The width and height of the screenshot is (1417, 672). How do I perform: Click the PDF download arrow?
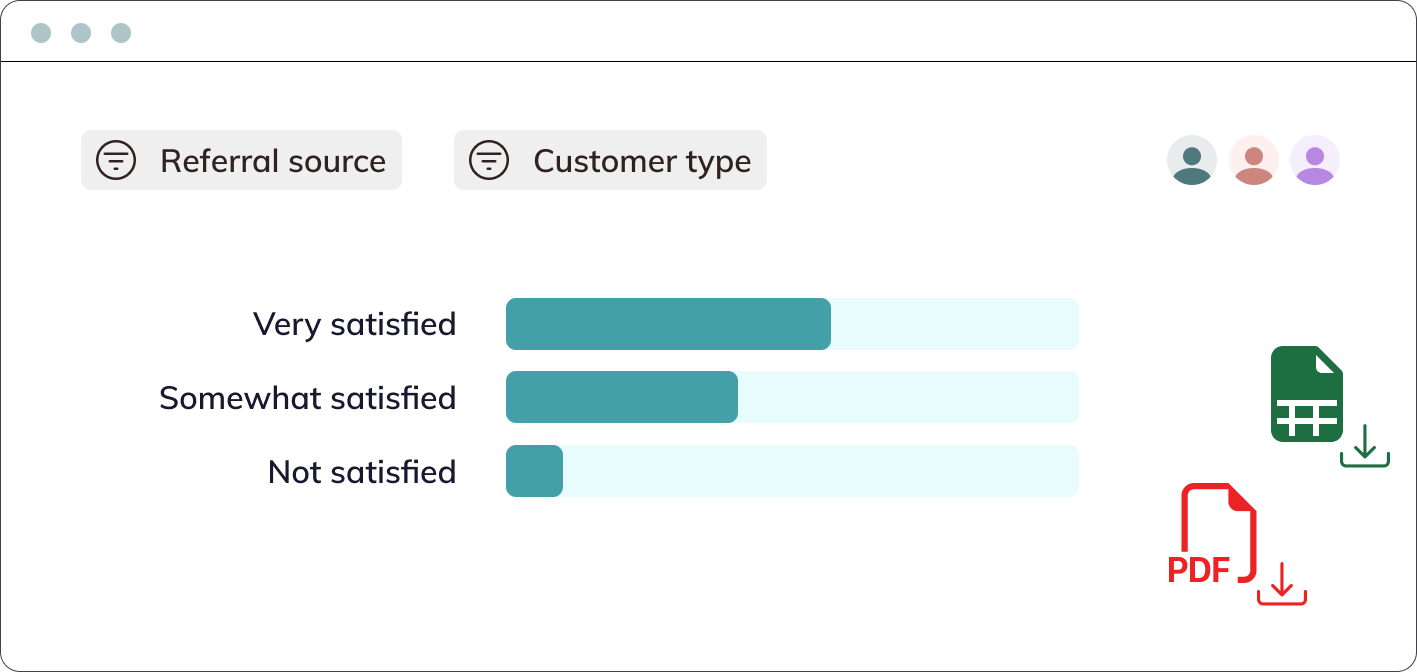[1283, 588]
